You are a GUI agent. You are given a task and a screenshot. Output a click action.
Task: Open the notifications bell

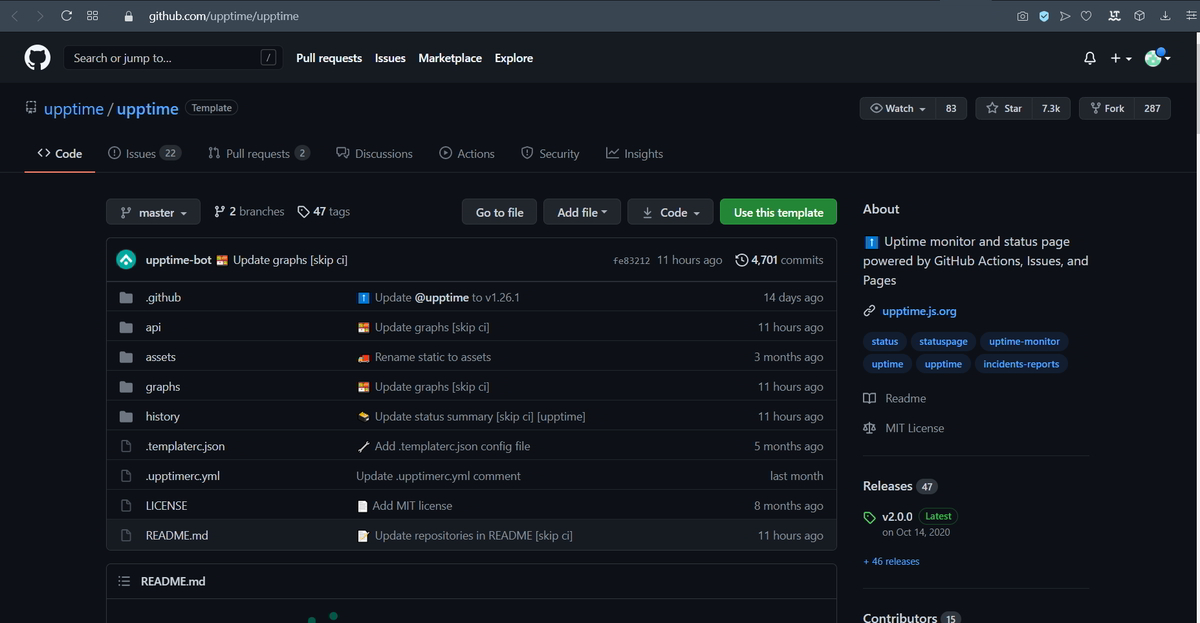(x=1089, y=57)
